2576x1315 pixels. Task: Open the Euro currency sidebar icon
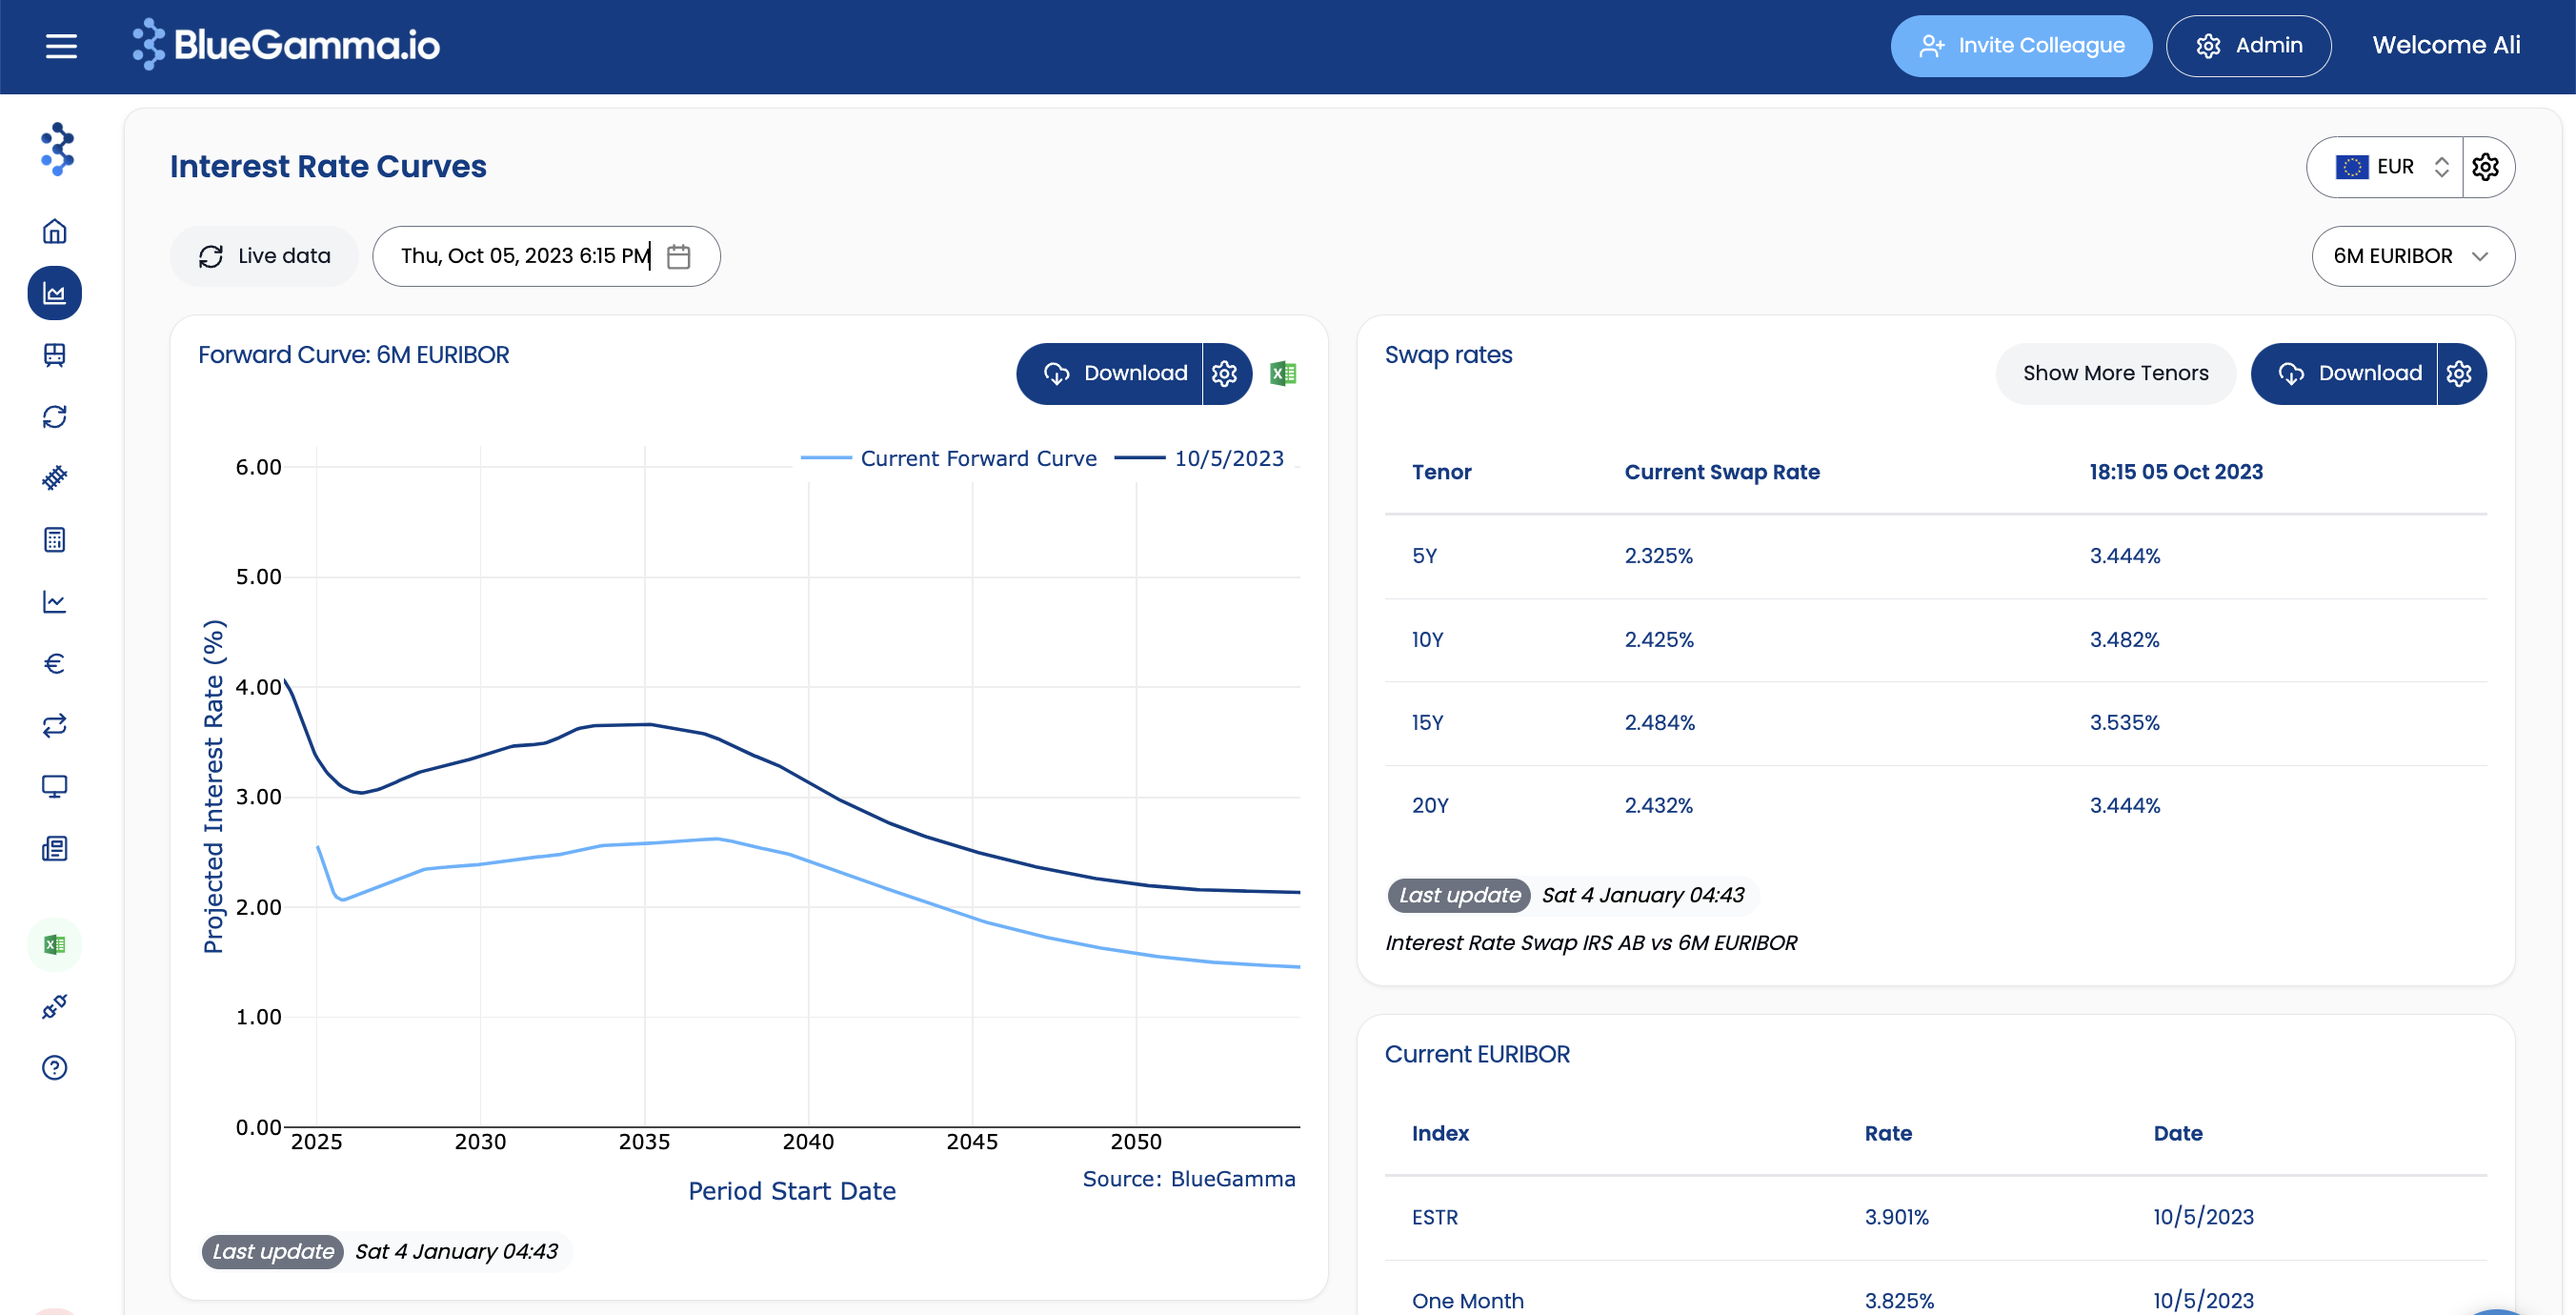coord(55,663)
